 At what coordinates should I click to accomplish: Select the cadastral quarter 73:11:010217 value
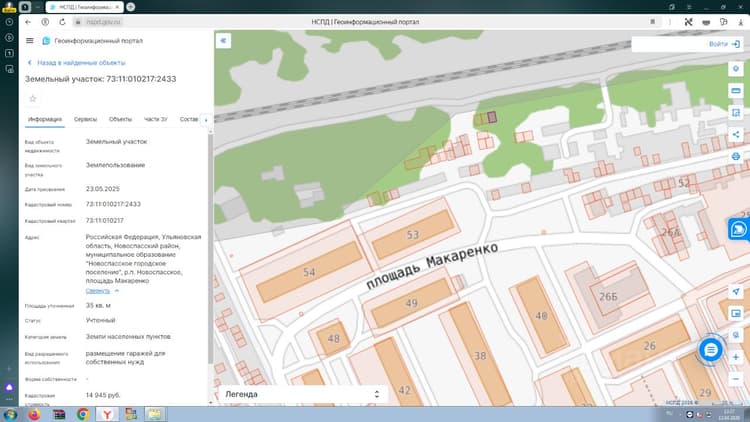(105, 221)
